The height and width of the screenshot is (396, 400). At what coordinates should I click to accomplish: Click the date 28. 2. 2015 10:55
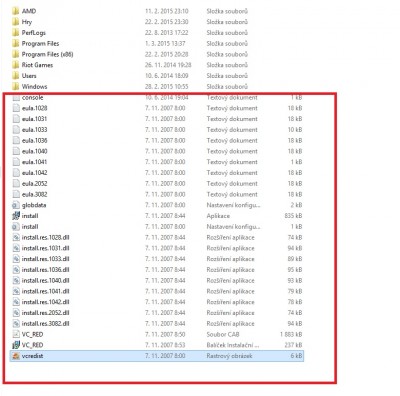click(167, 86)
